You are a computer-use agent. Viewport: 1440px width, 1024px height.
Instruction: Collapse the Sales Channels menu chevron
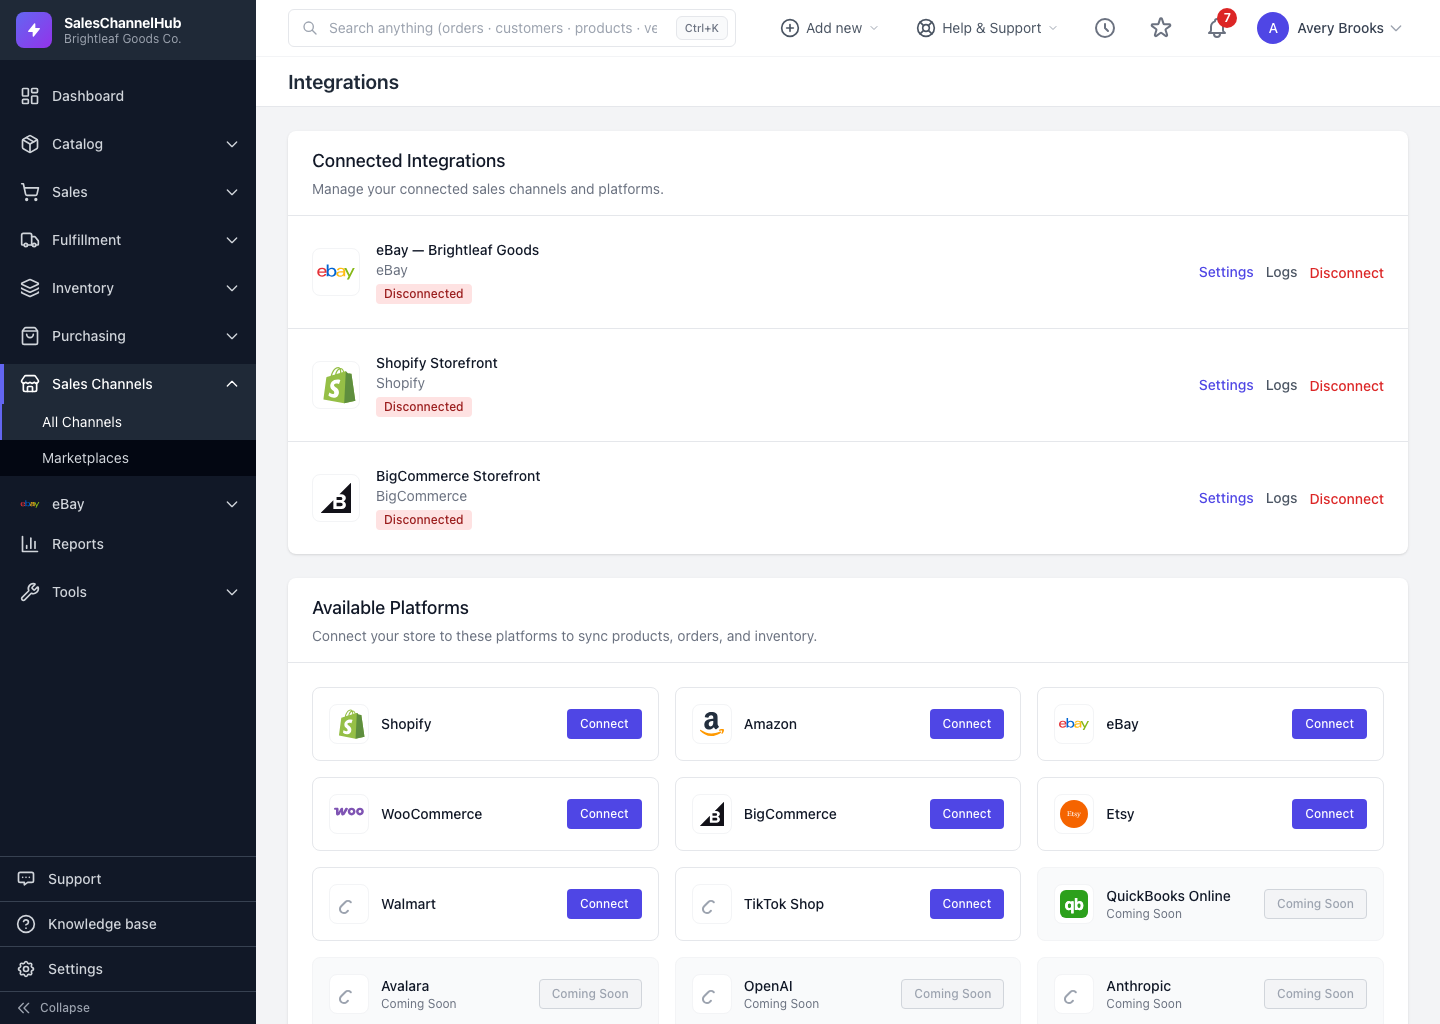click(232, 384)
